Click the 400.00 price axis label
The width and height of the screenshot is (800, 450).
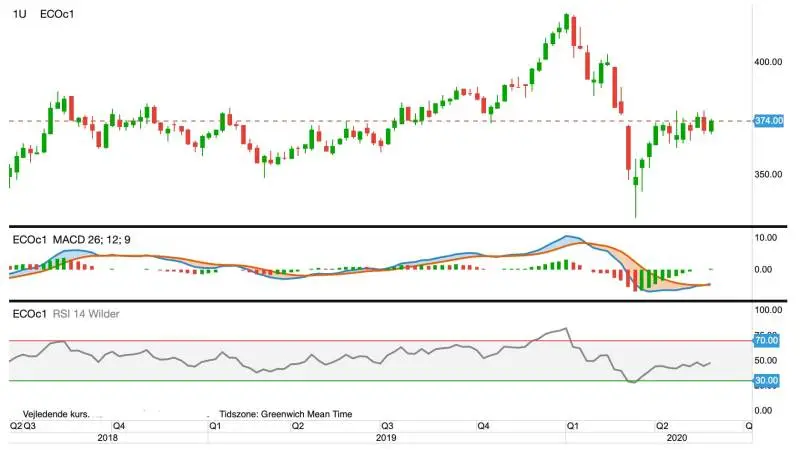point(768,62)
